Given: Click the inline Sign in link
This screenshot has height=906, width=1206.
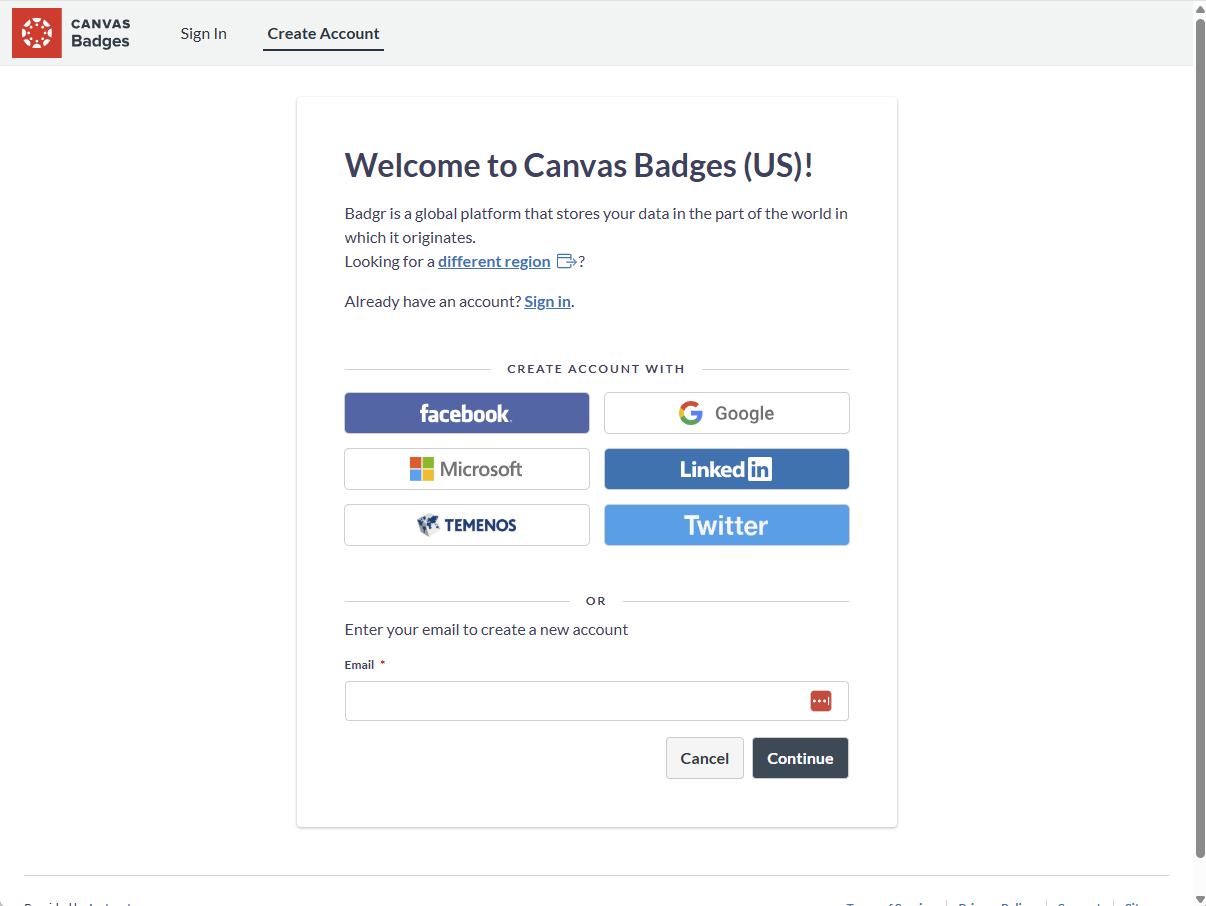Looking at the screenshot, I should click(548, 301).
